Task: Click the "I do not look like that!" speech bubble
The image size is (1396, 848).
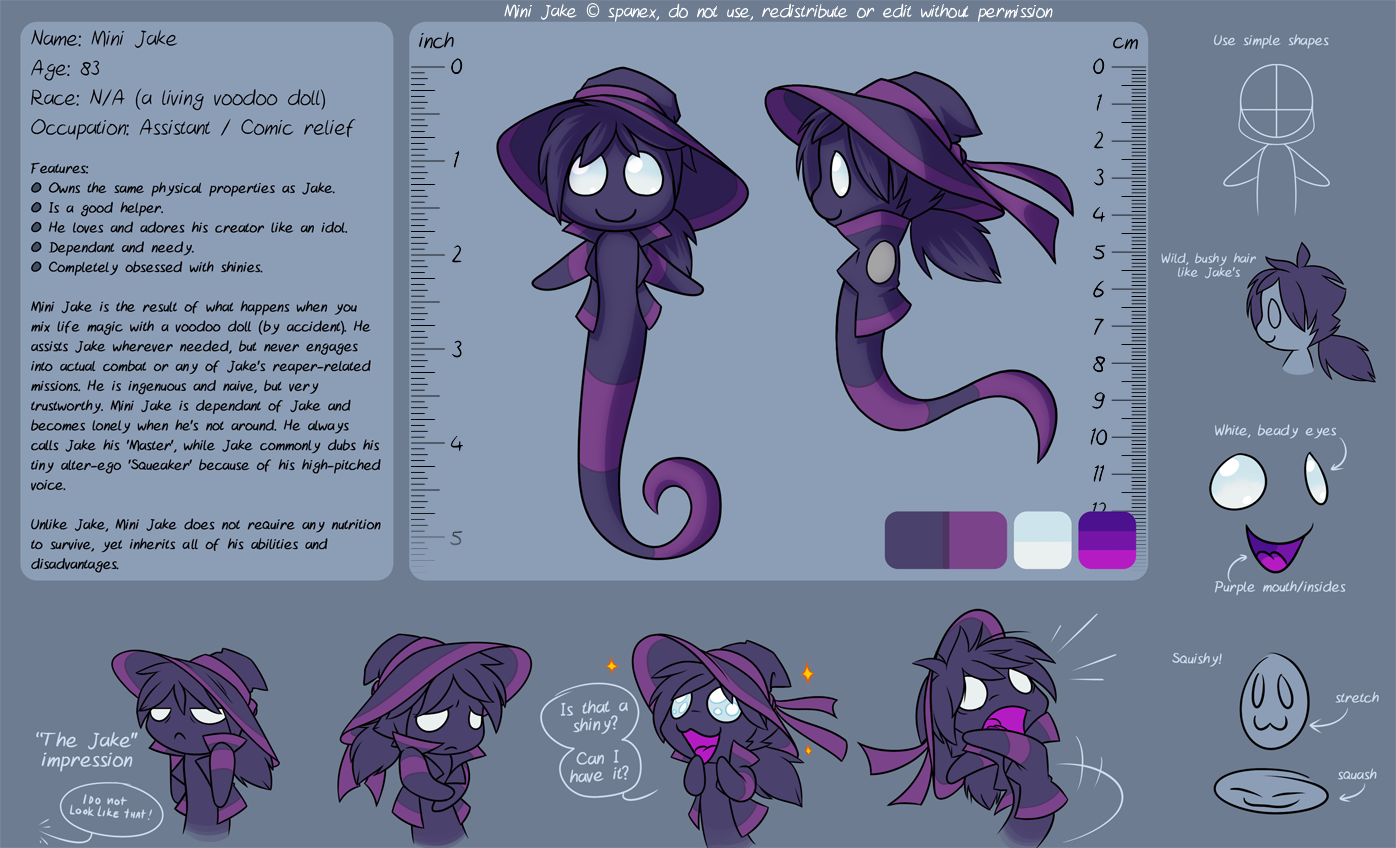Action: point(110,808)
